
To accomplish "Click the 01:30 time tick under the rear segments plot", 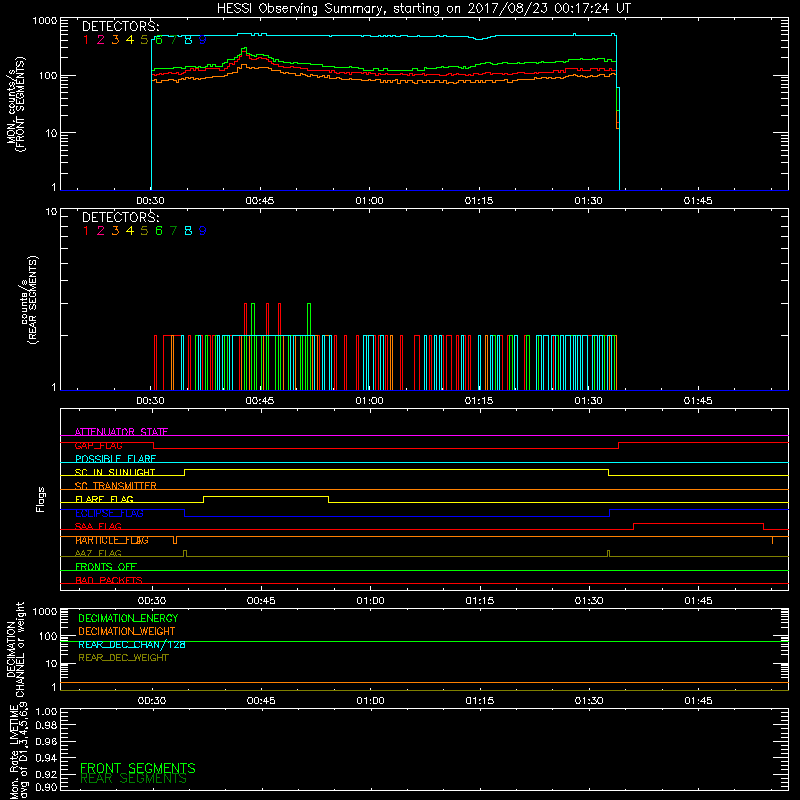I will [588, 401].
